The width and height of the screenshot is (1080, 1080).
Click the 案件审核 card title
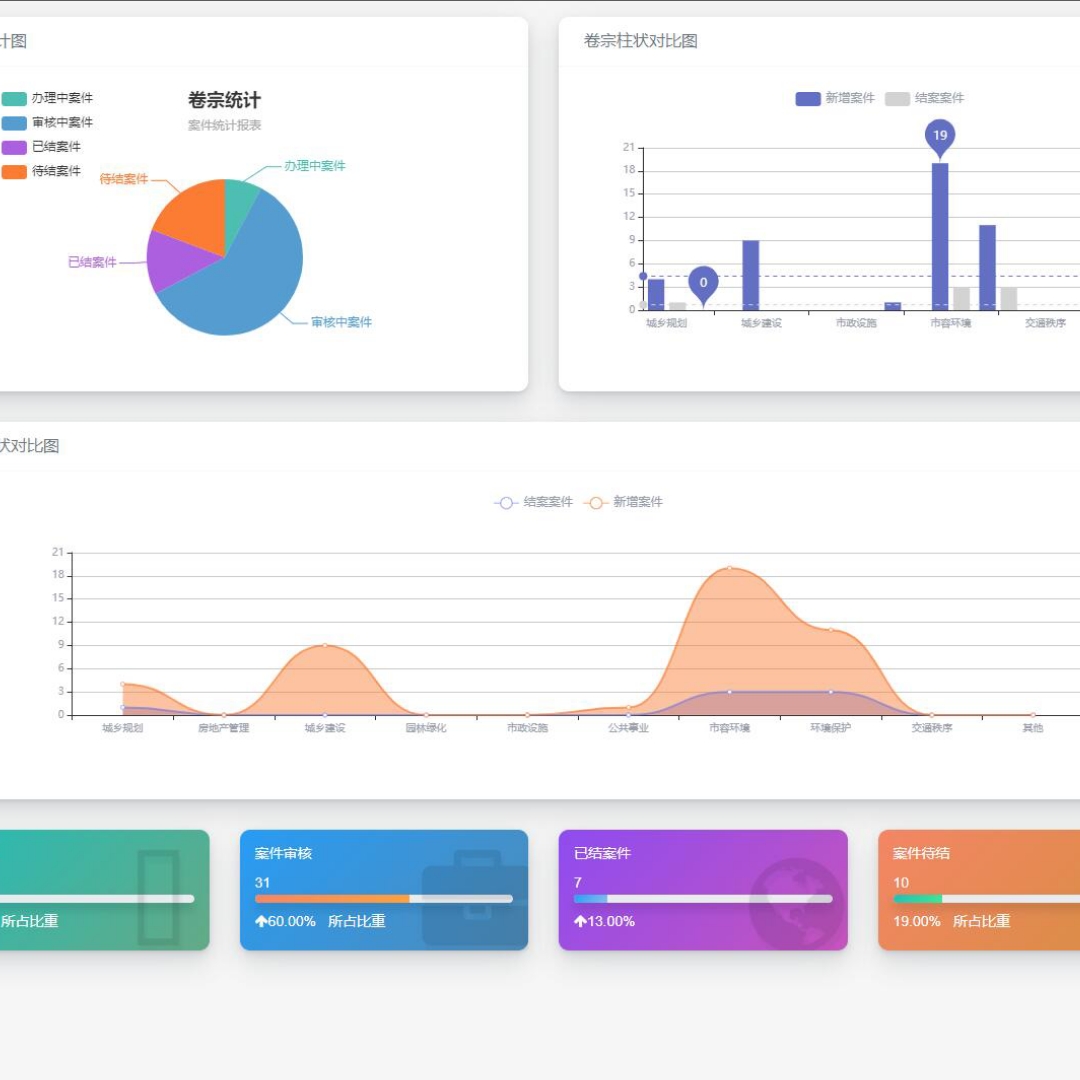click(x=283, y=853)
